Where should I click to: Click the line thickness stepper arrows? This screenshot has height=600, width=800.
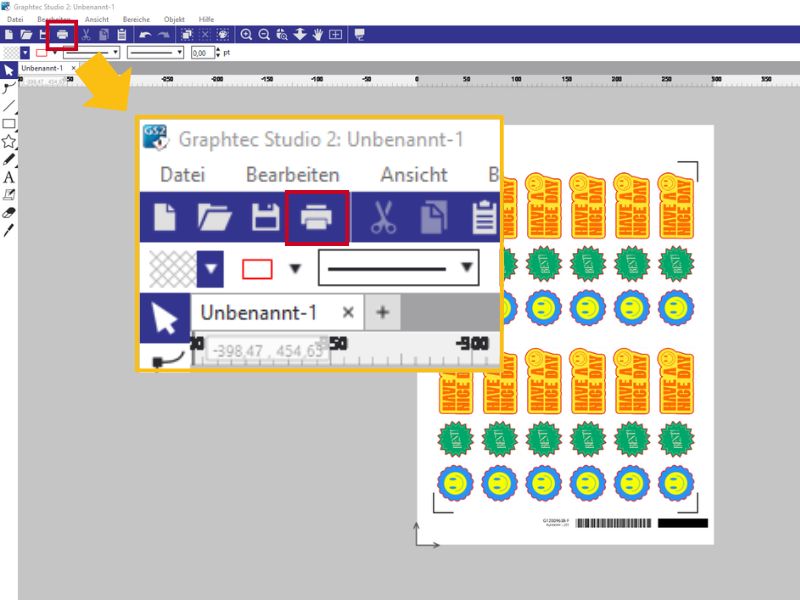(218, 53)
